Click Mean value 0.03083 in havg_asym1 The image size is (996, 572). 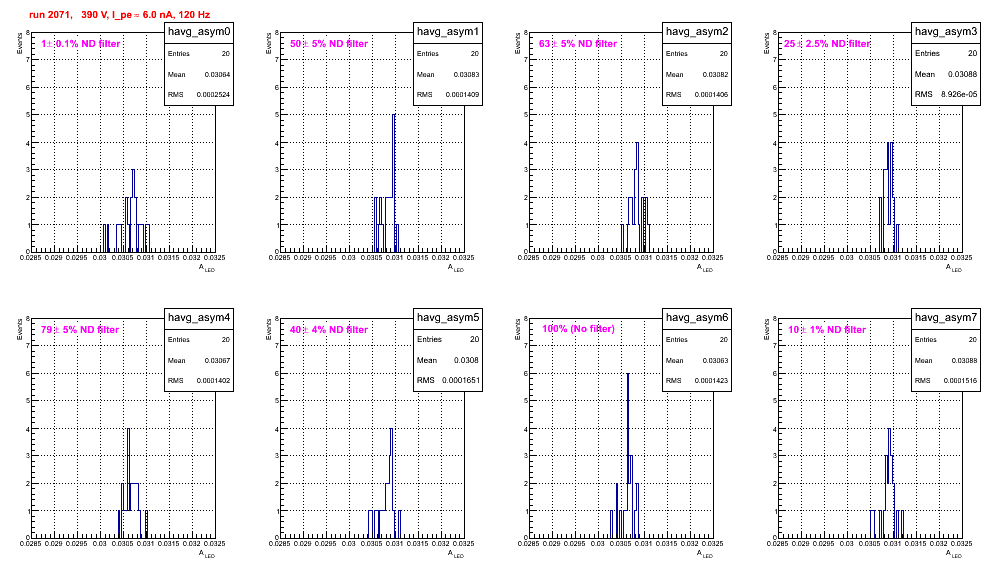(x=466, y=74)
